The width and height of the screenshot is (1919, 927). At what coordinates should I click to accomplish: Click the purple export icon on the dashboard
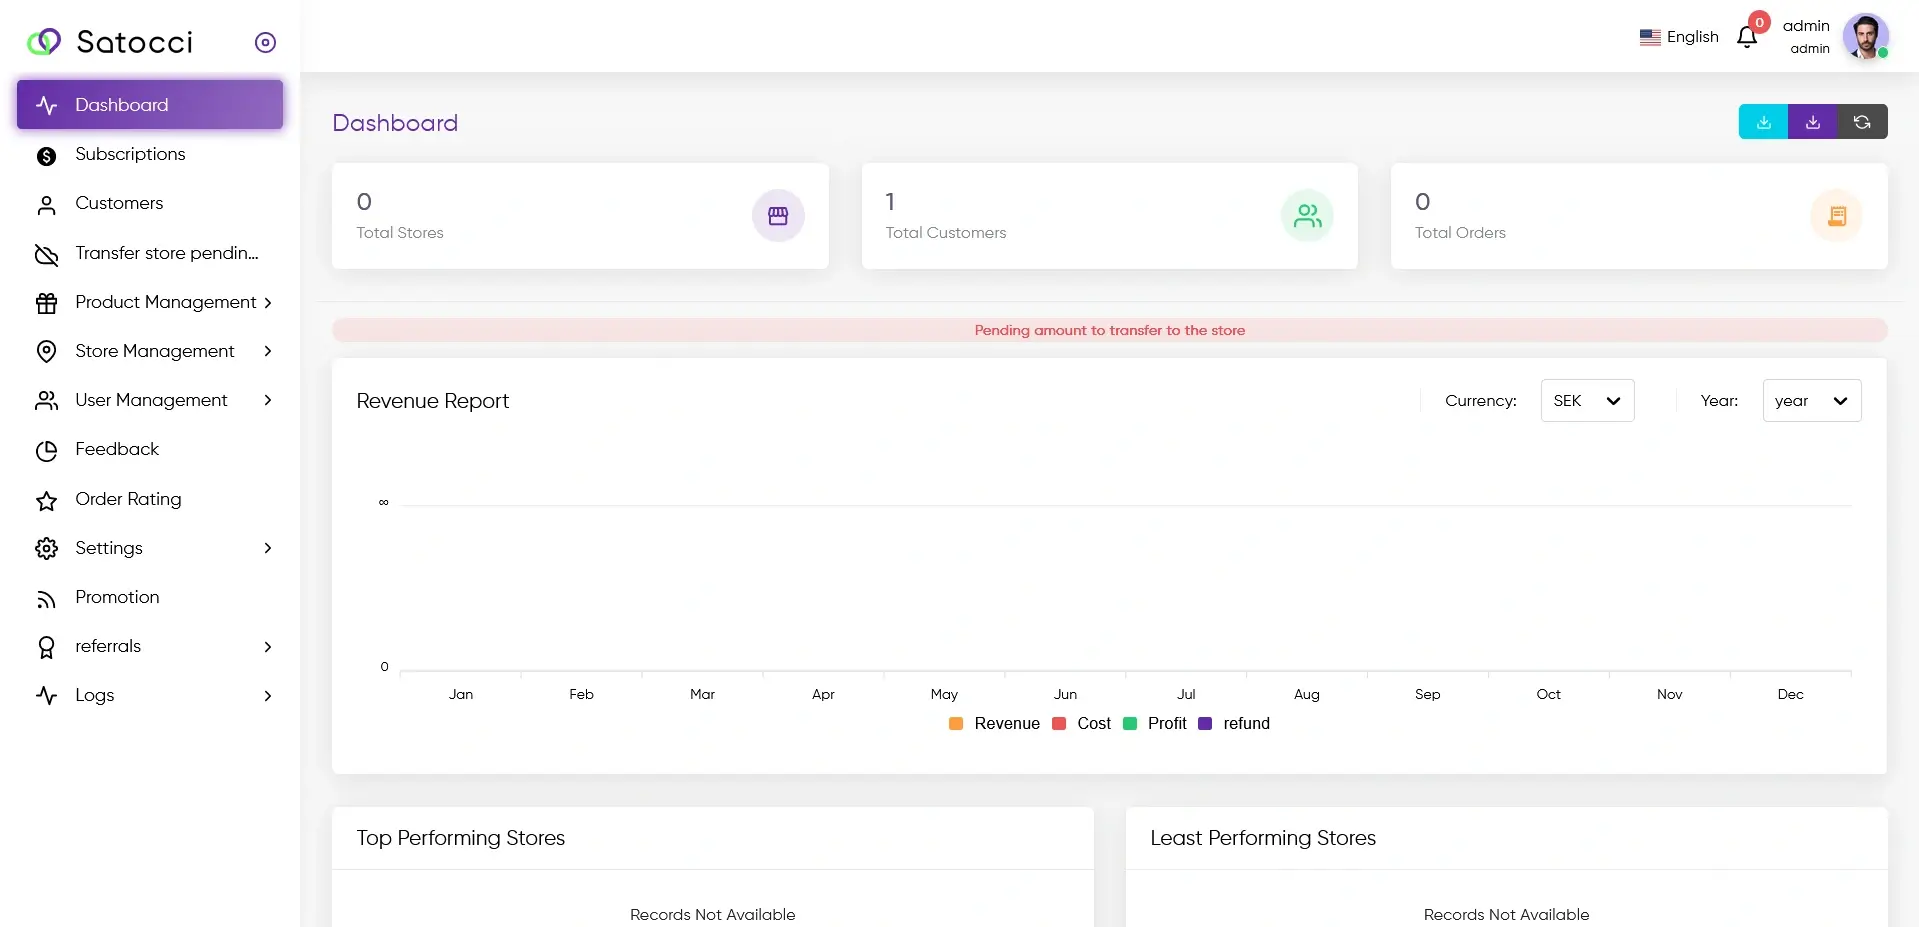[x=1812, y=121]
